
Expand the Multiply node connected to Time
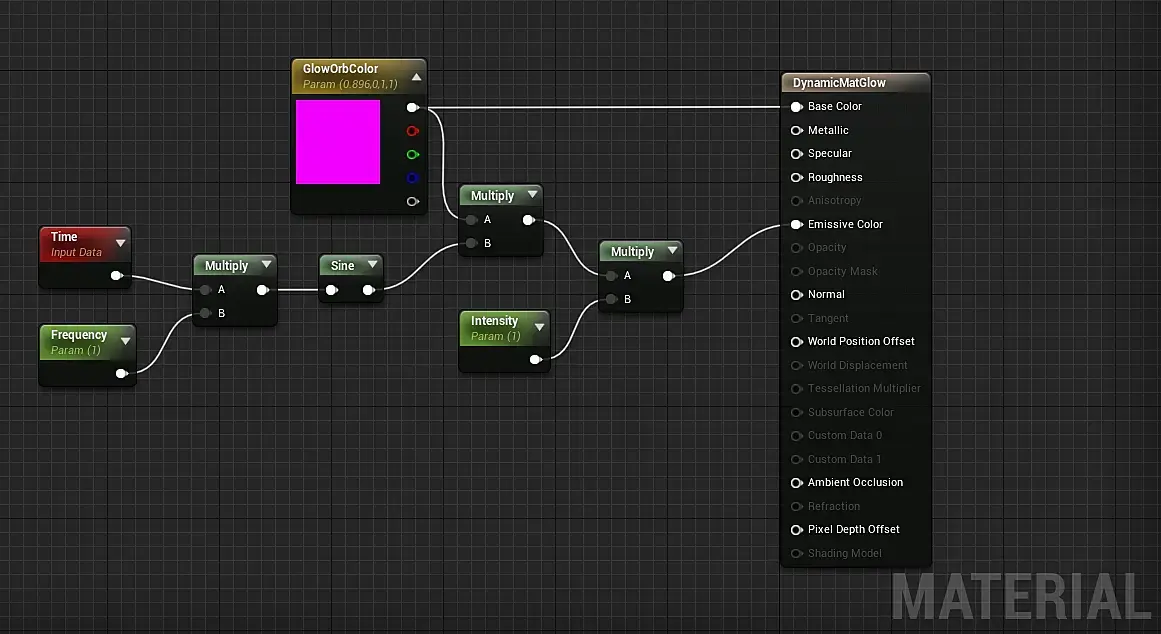tap(267, 264)
